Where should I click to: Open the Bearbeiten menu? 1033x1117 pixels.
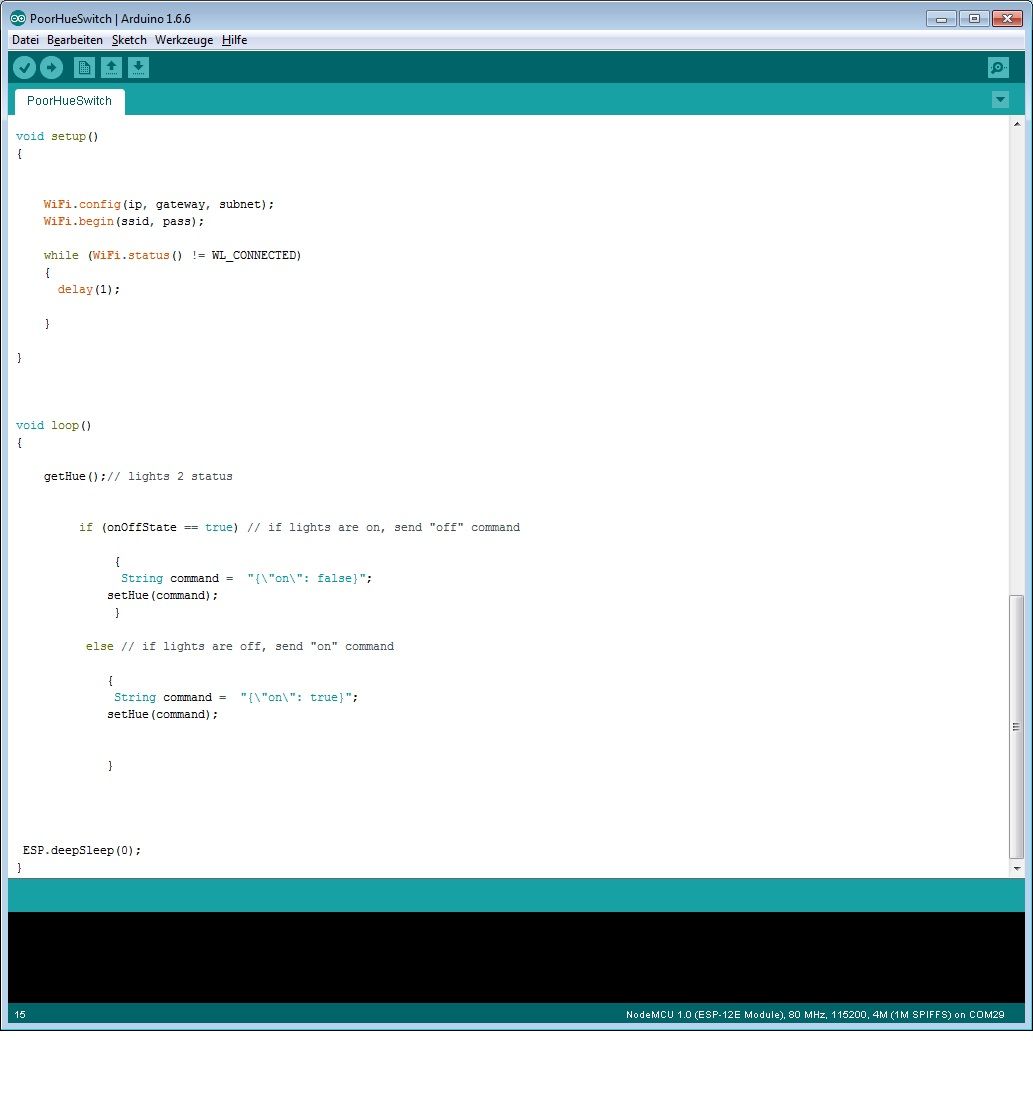pyautogui.click(x=75, y=40)
